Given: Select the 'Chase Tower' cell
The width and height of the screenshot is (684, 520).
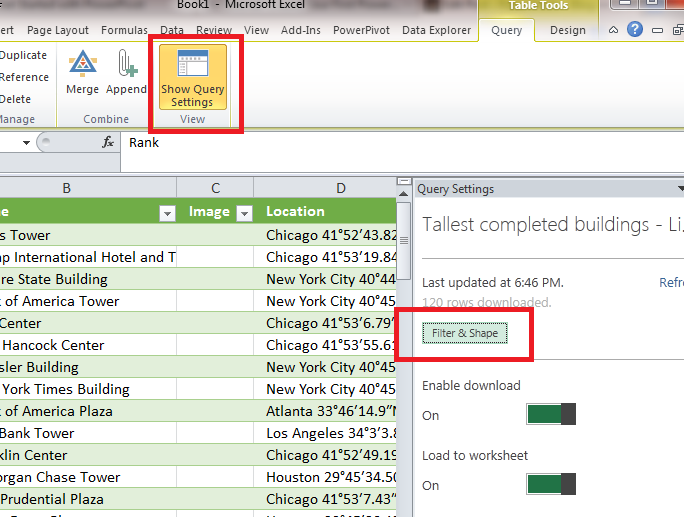Looking at the screenshot, I should click(x=88, y=477).
